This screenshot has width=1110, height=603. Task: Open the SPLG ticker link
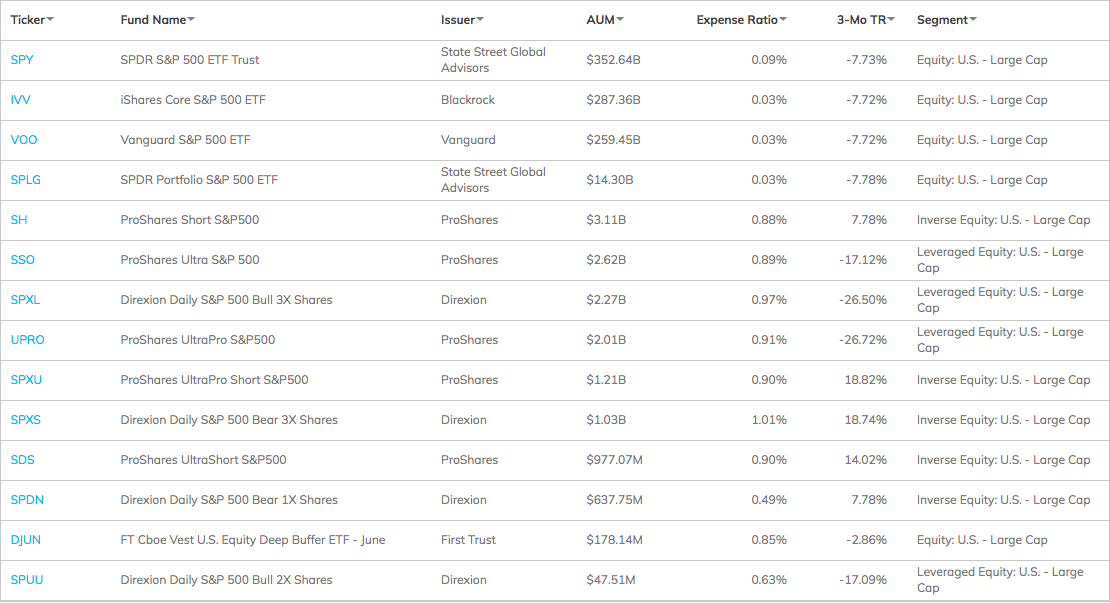pyautogui.click(x=26, y=180)
